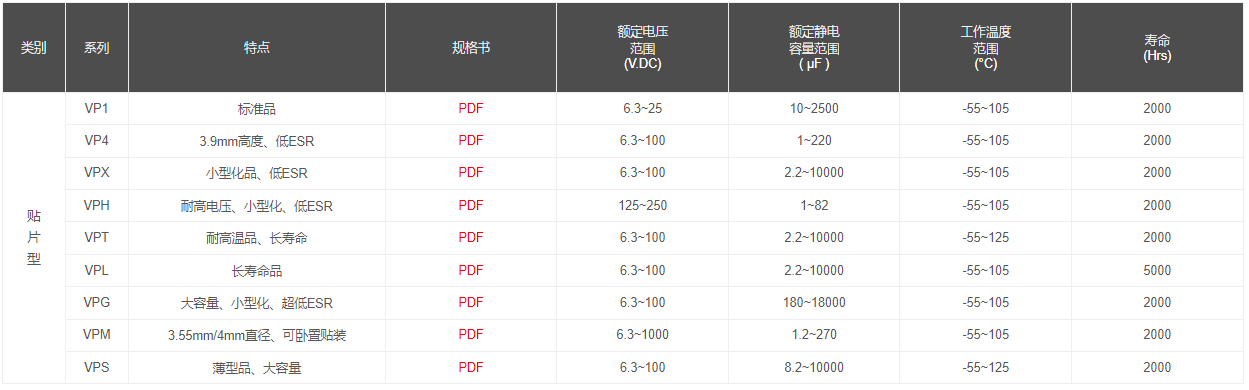1249x390 pixels.
Task: Click the 工作温度范围 column header
Action: pyautogui.click(x=985, y=48)
